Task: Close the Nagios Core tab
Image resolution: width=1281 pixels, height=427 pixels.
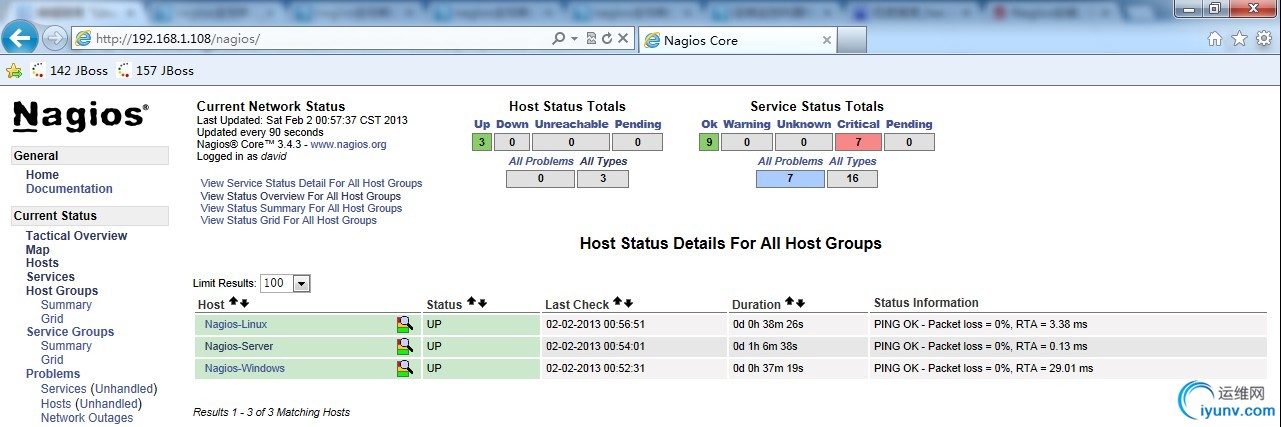Action: click(827, 41)
